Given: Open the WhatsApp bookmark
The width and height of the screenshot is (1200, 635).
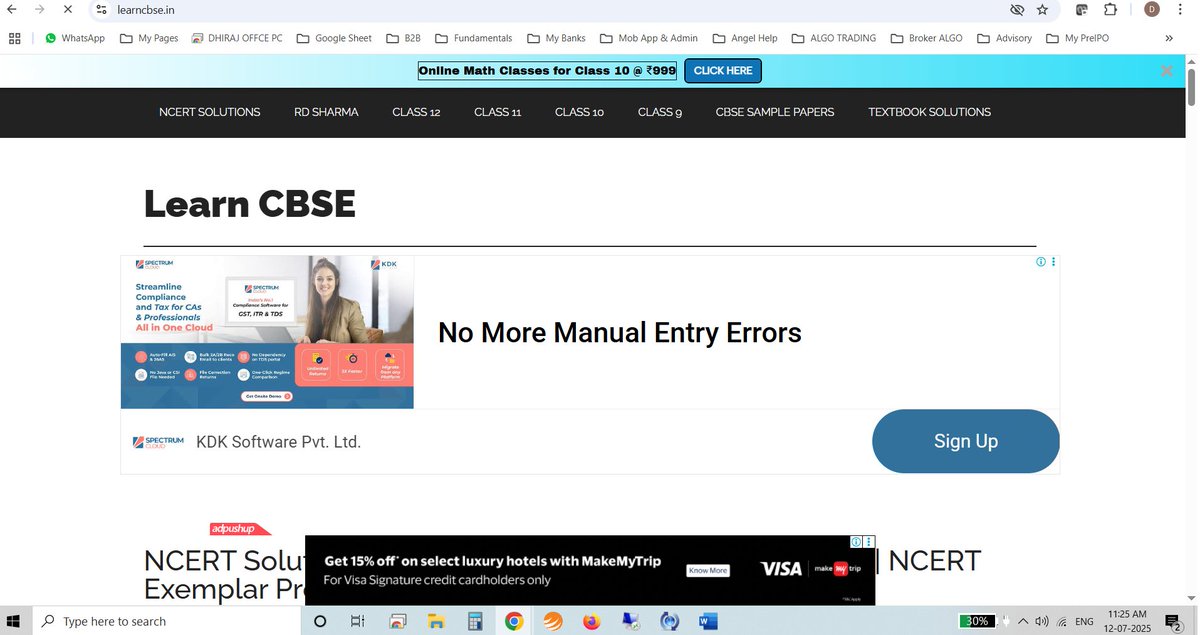Looking at the screenshot, I should click(75, 38).
